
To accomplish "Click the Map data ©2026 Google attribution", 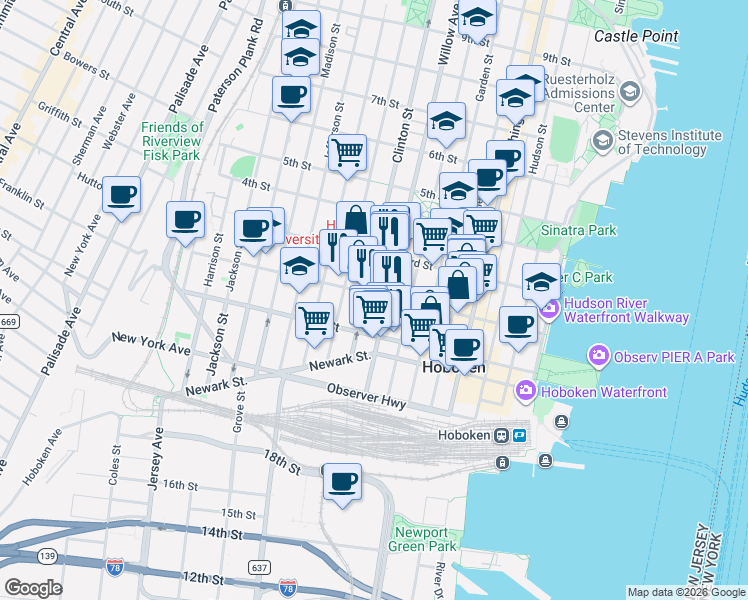I will pos(686,593).
